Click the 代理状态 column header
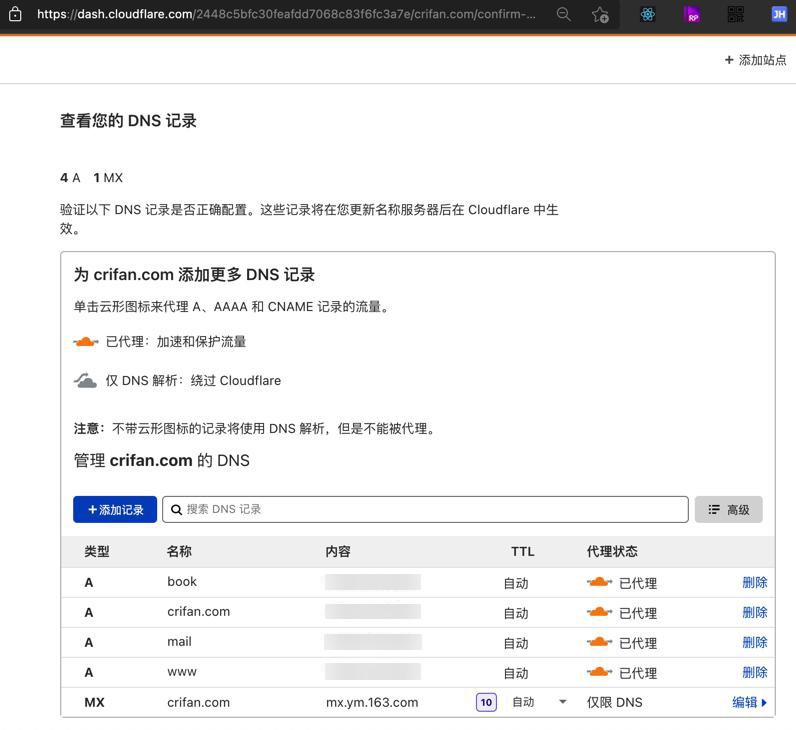 [x=612, y=551]
